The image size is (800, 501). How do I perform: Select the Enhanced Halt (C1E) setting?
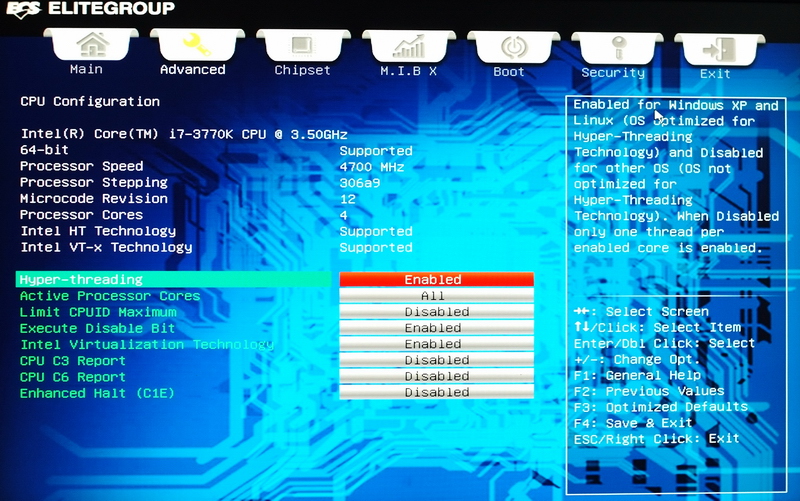coord(97,393)
